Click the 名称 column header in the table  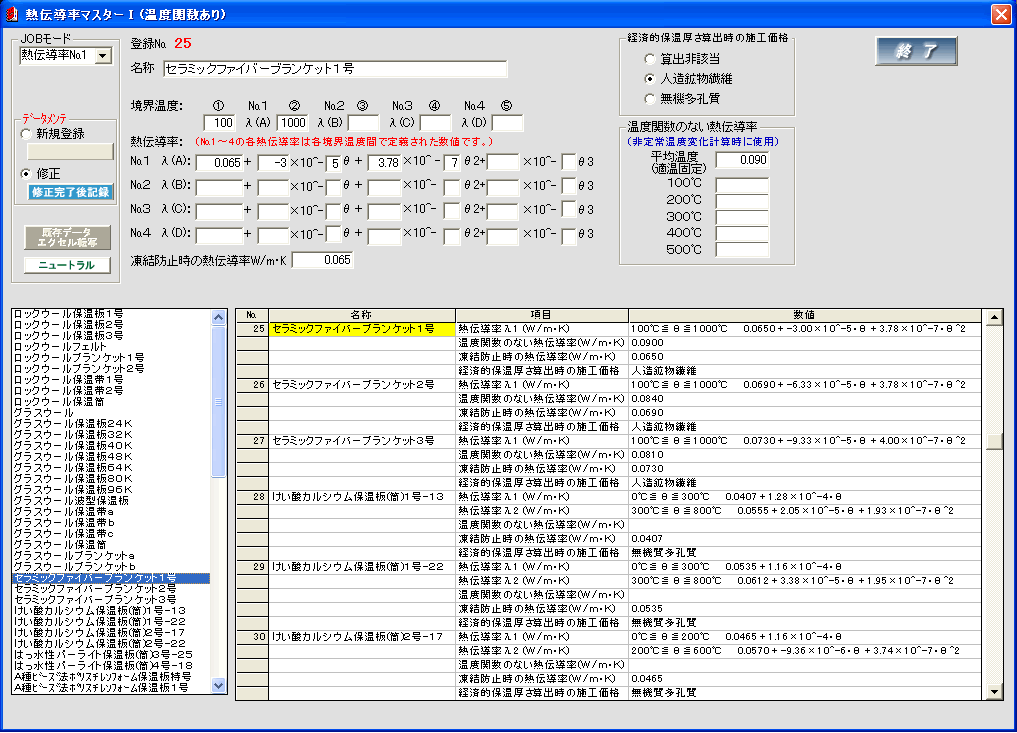coord(361,315)
